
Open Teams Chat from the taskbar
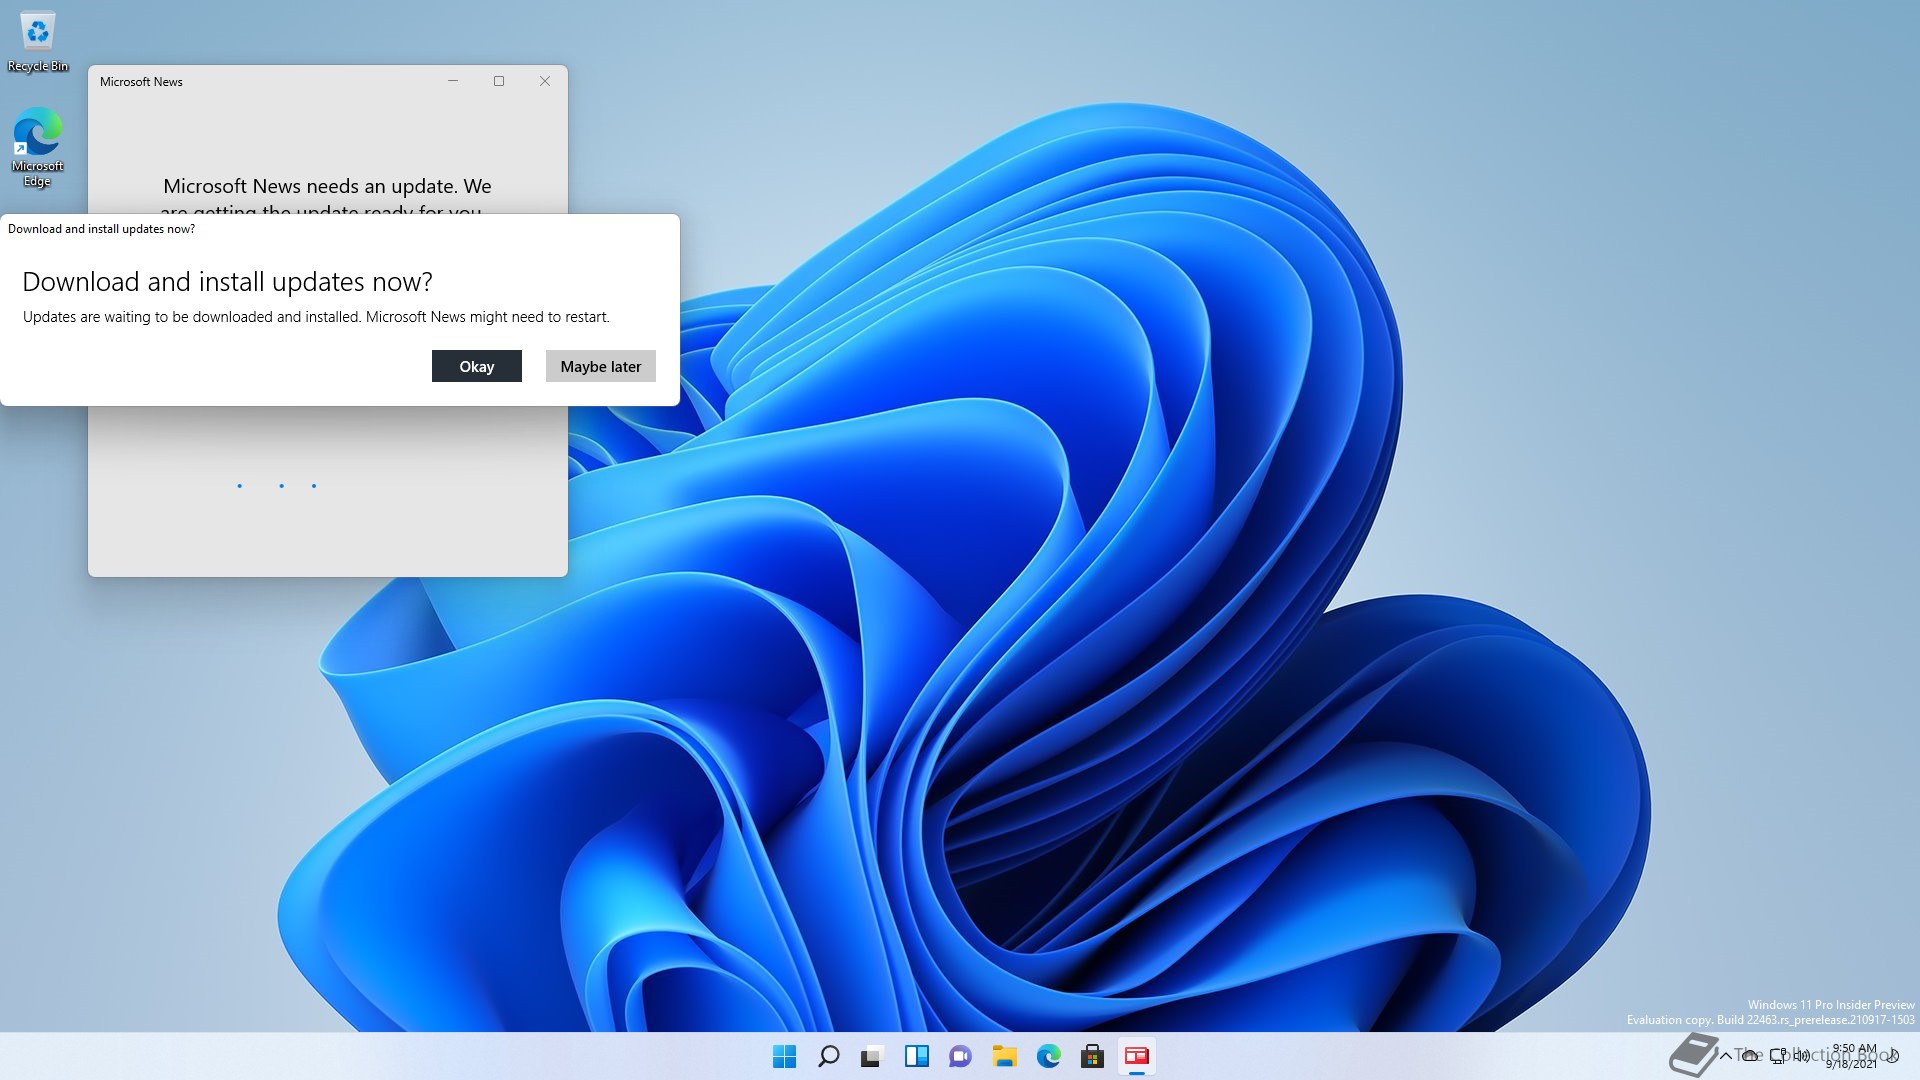click(x=961, y=1056)
